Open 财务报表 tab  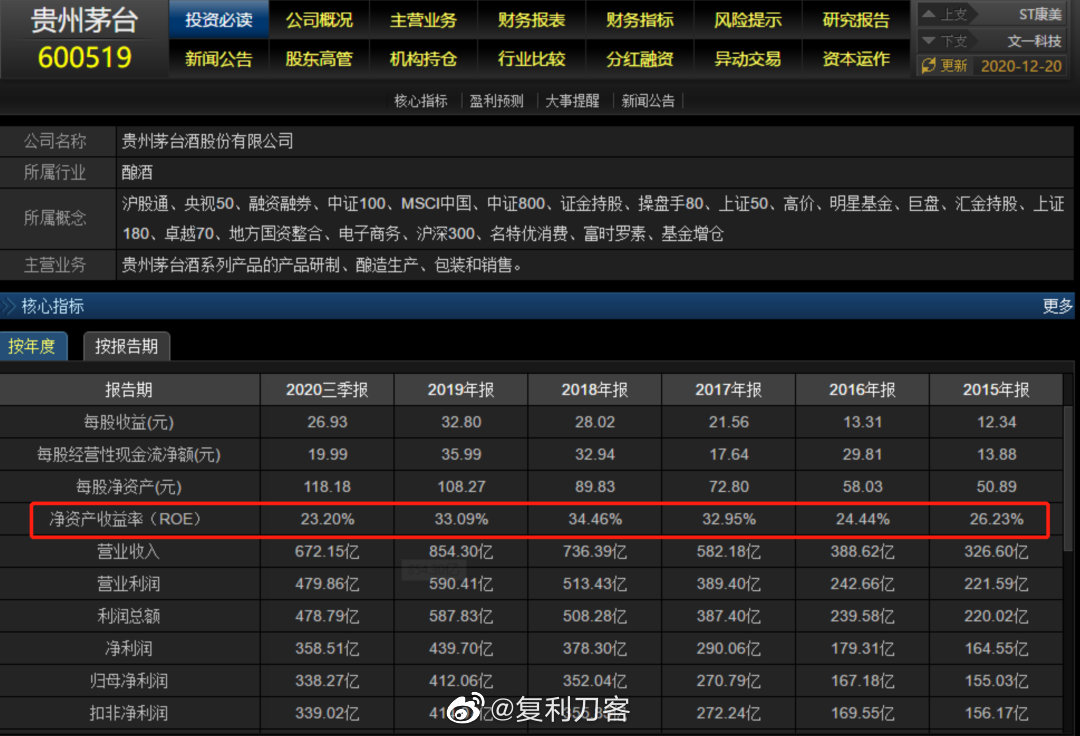(531, 20)
